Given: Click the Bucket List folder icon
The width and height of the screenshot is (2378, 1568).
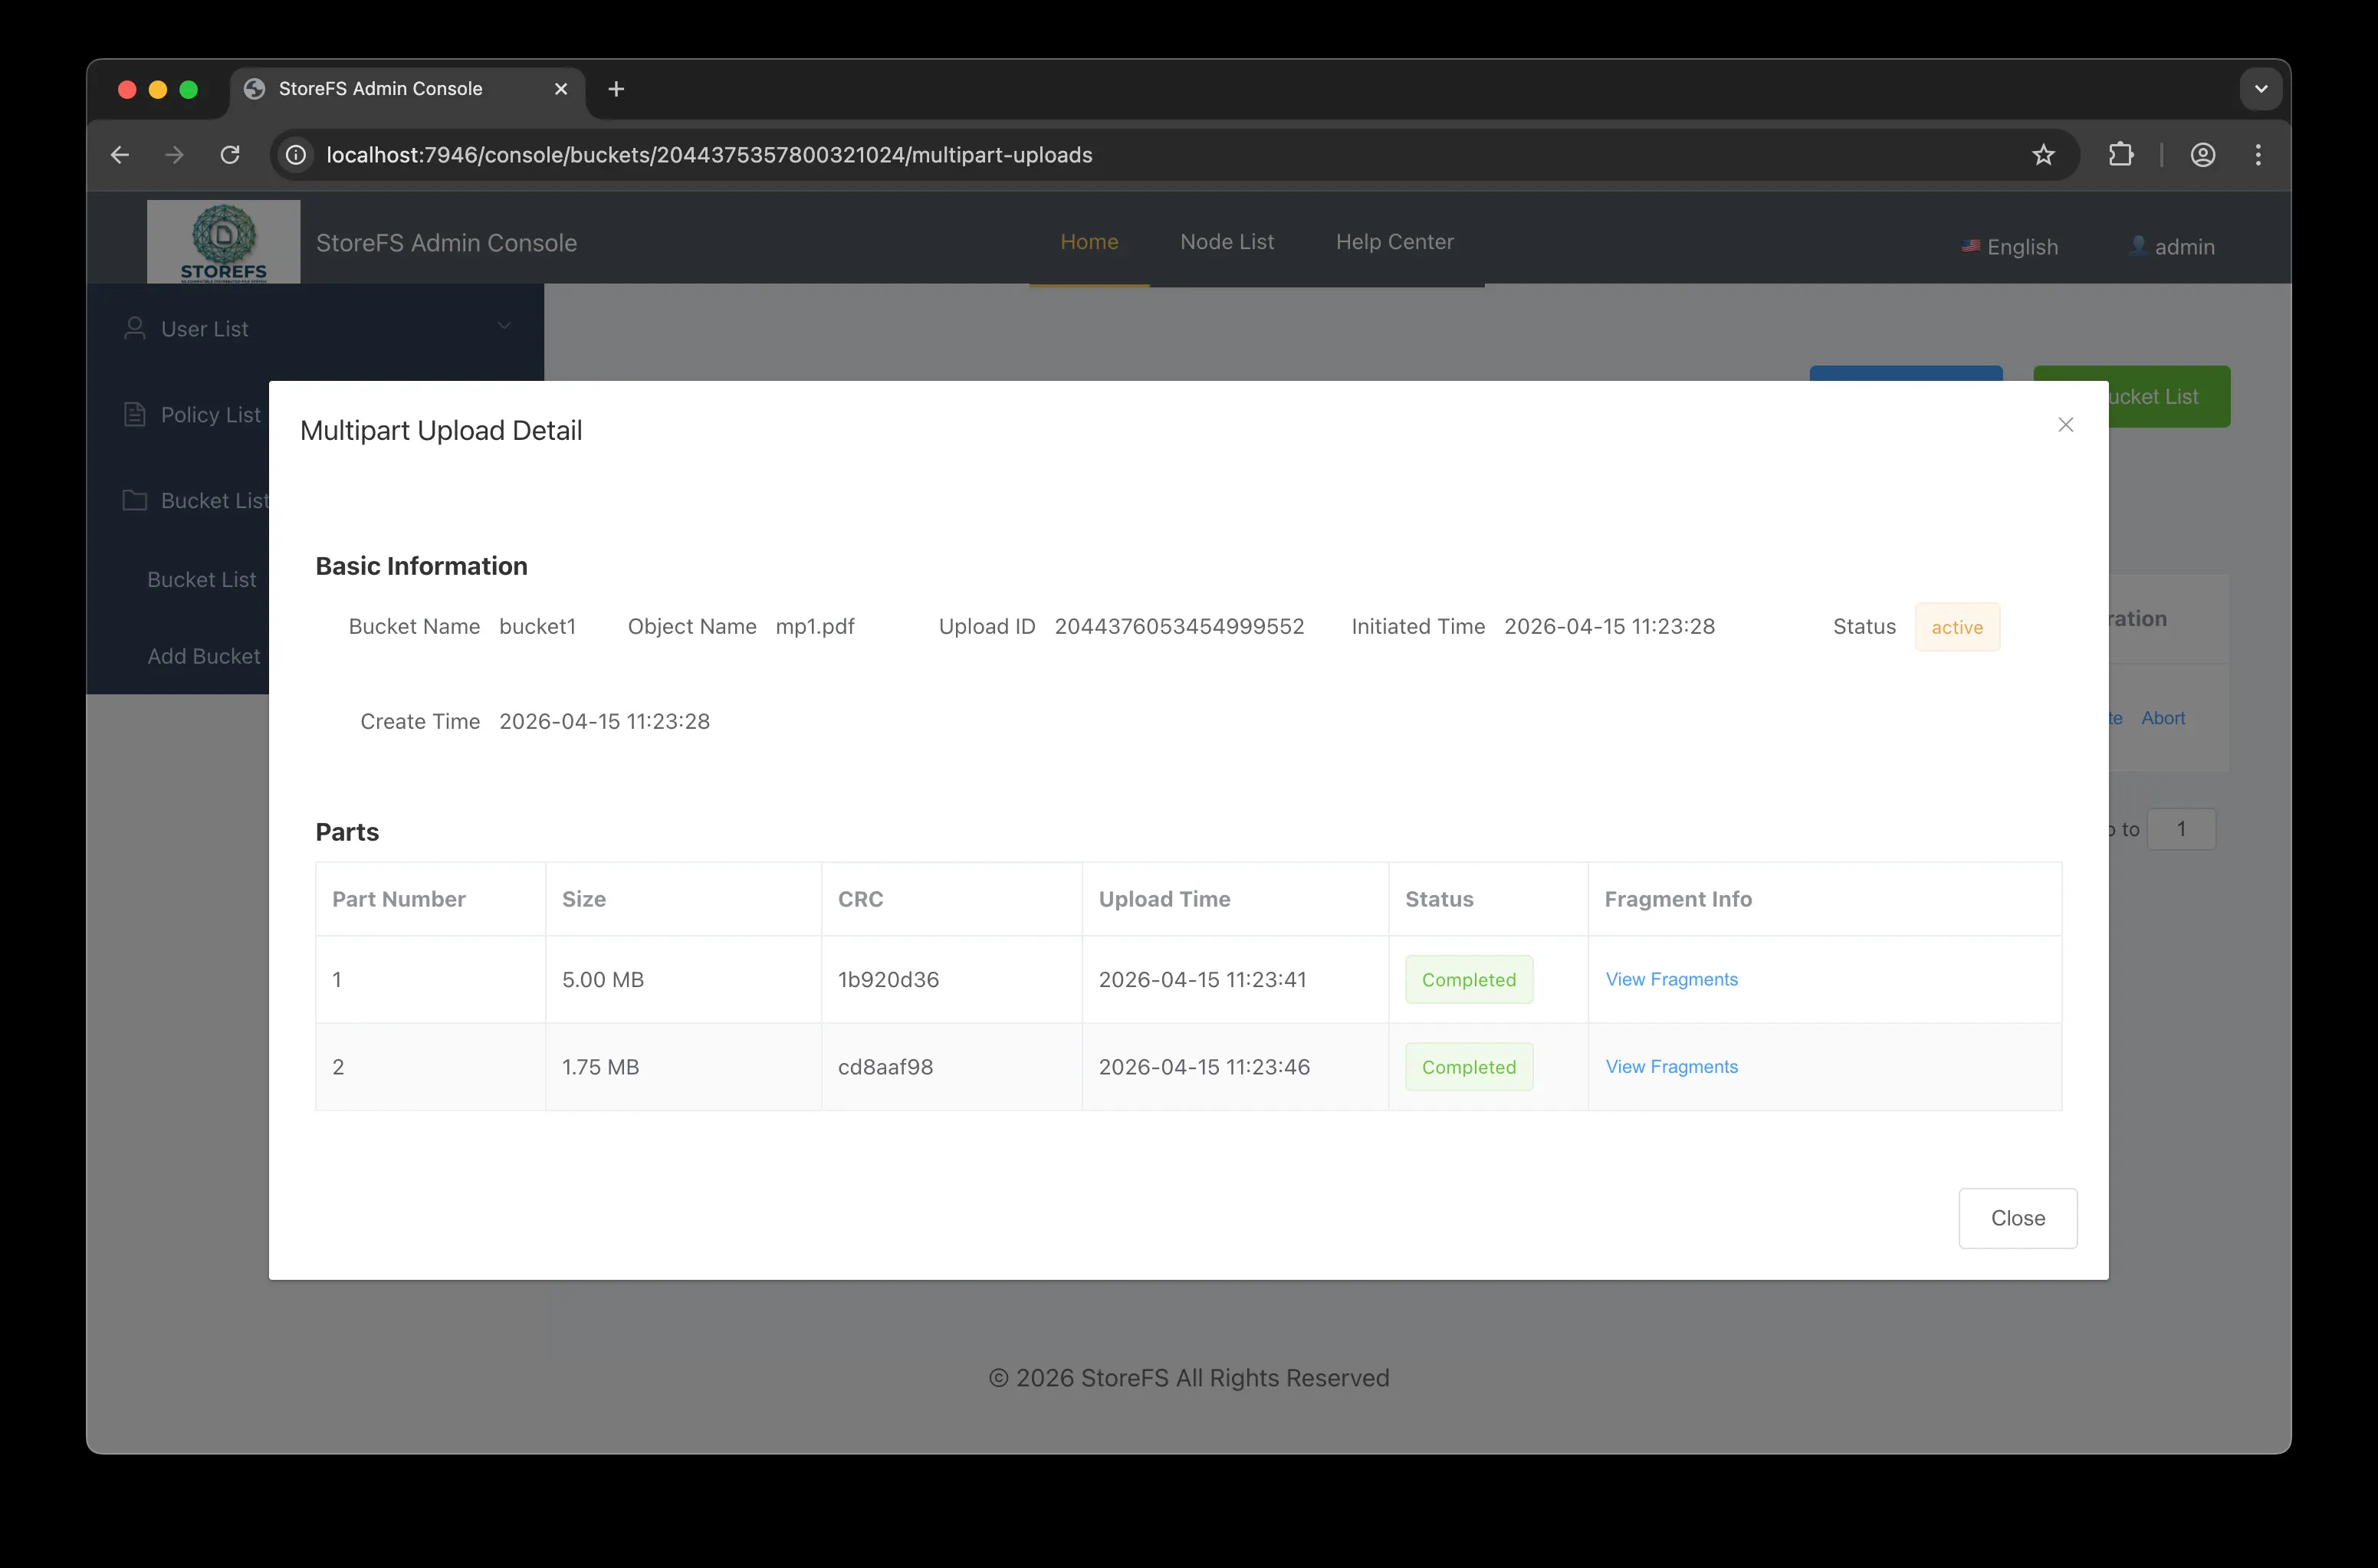Looking at the screenshot, I should coord(134,501).
